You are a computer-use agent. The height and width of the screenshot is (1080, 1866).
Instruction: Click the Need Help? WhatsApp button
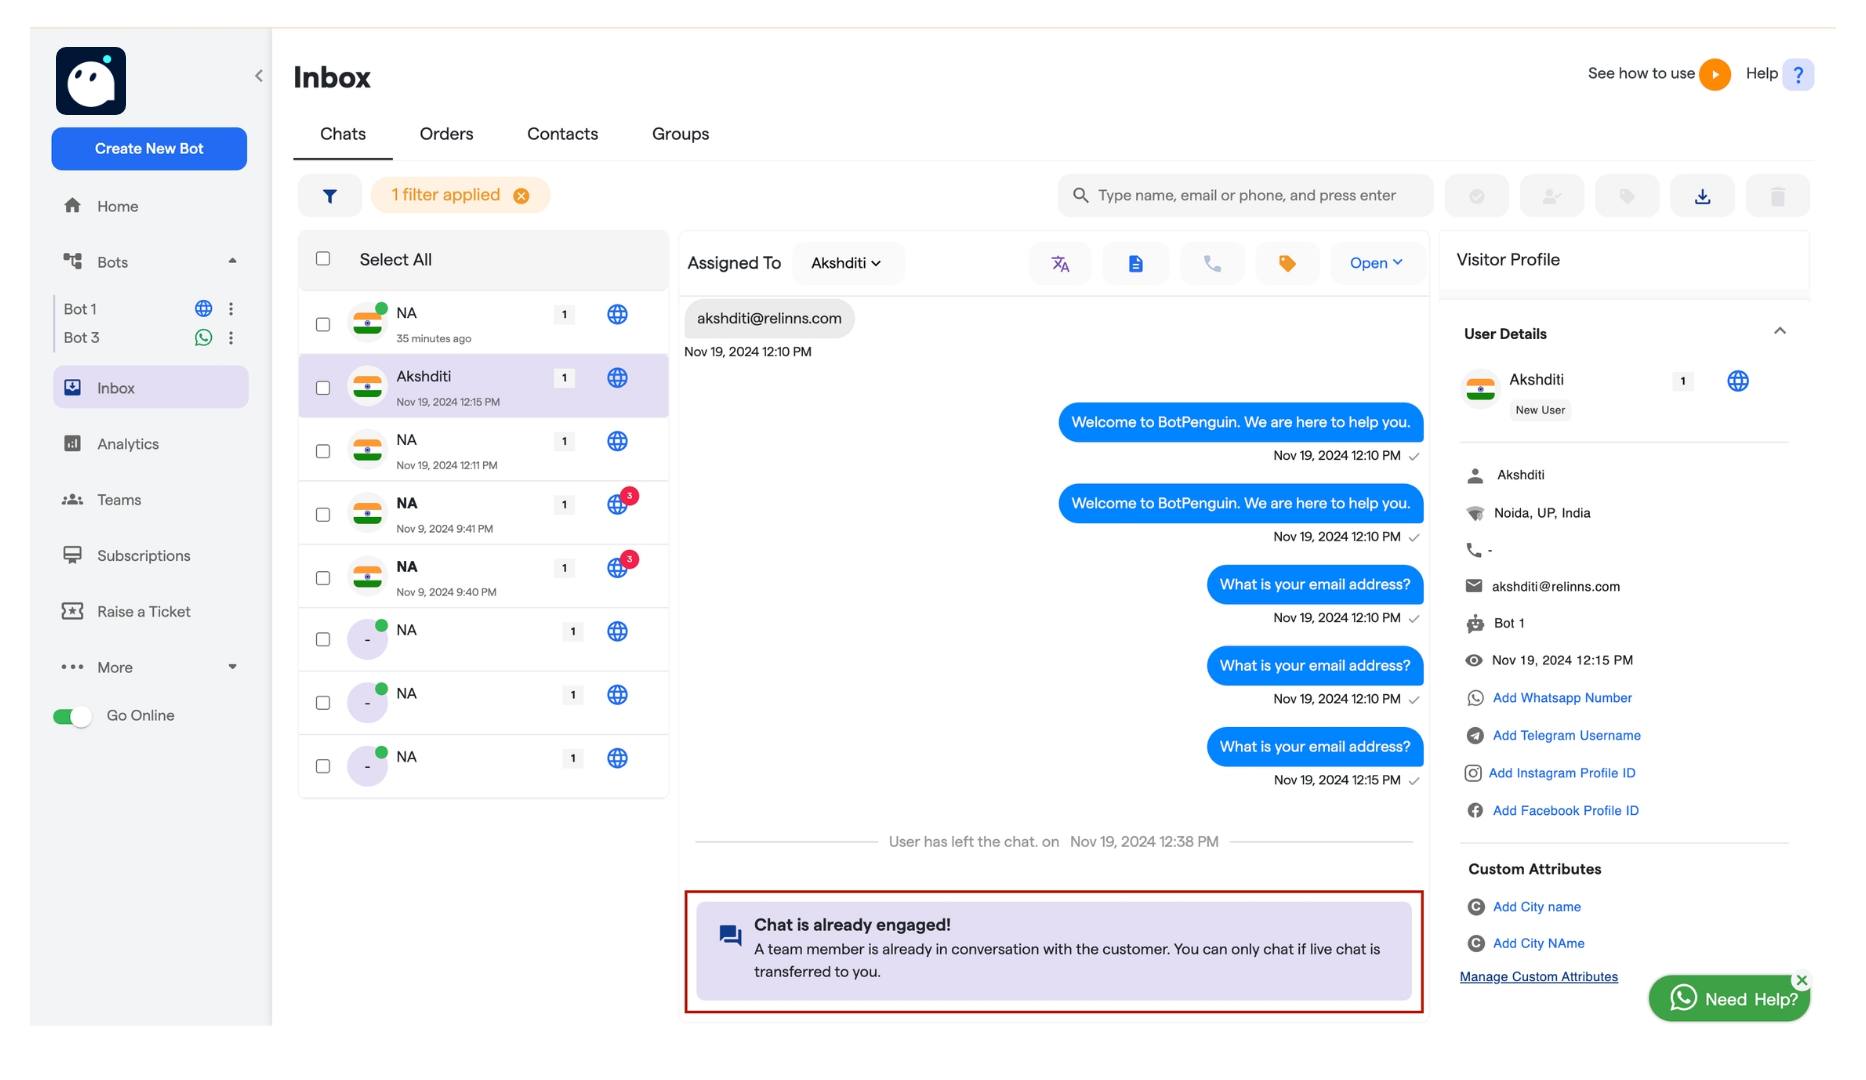pos(1730,999)
